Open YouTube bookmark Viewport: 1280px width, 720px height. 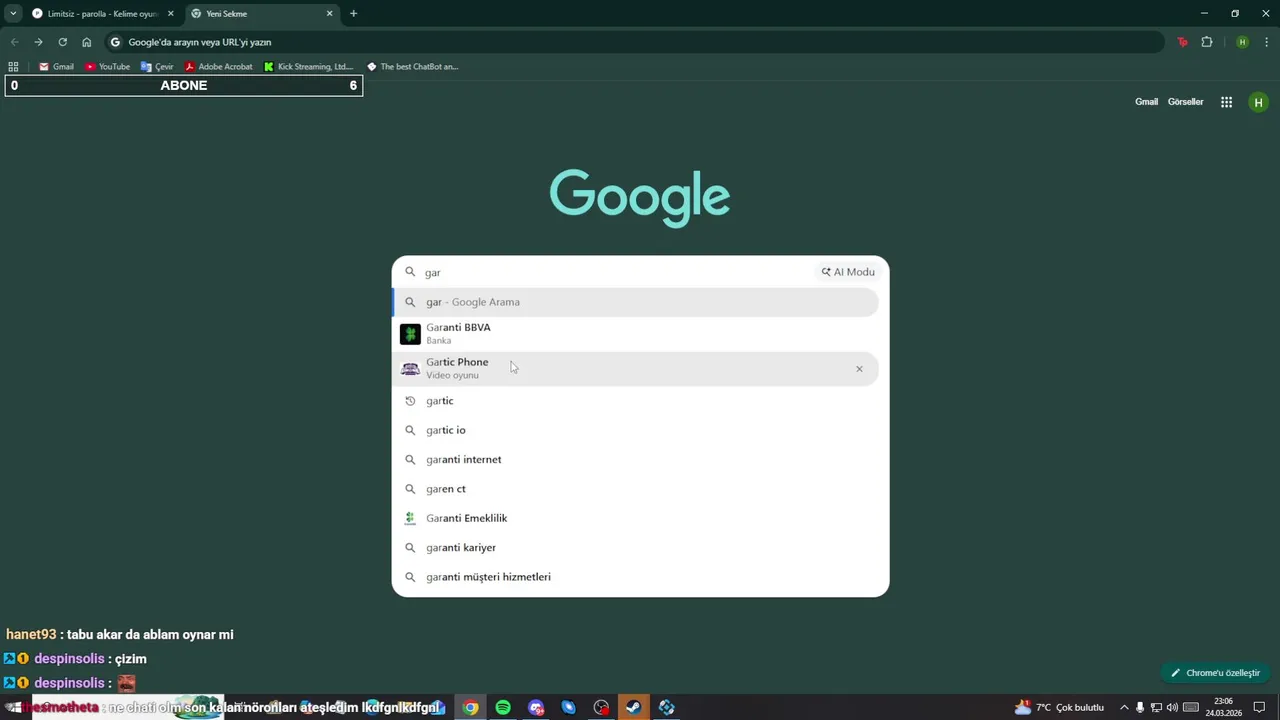coord(107,67)
